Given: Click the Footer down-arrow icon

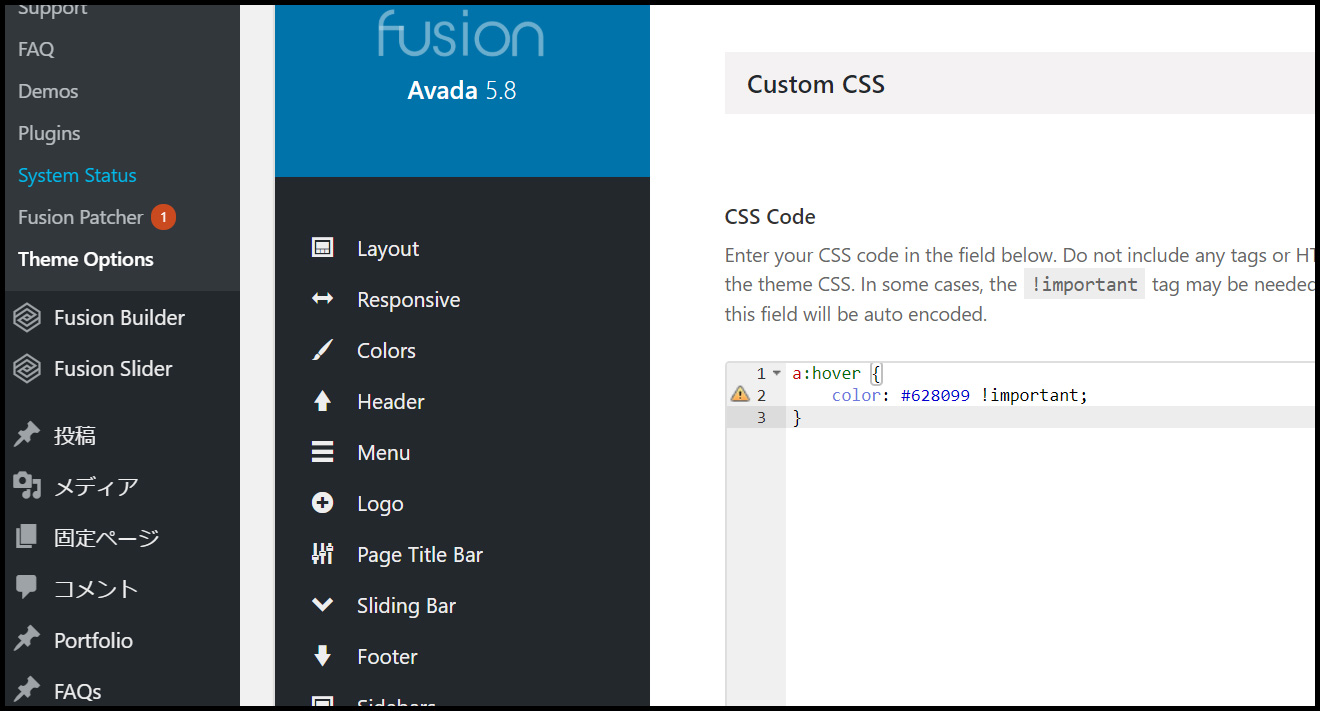Looking at the screenshot, I should click(322, 656).
